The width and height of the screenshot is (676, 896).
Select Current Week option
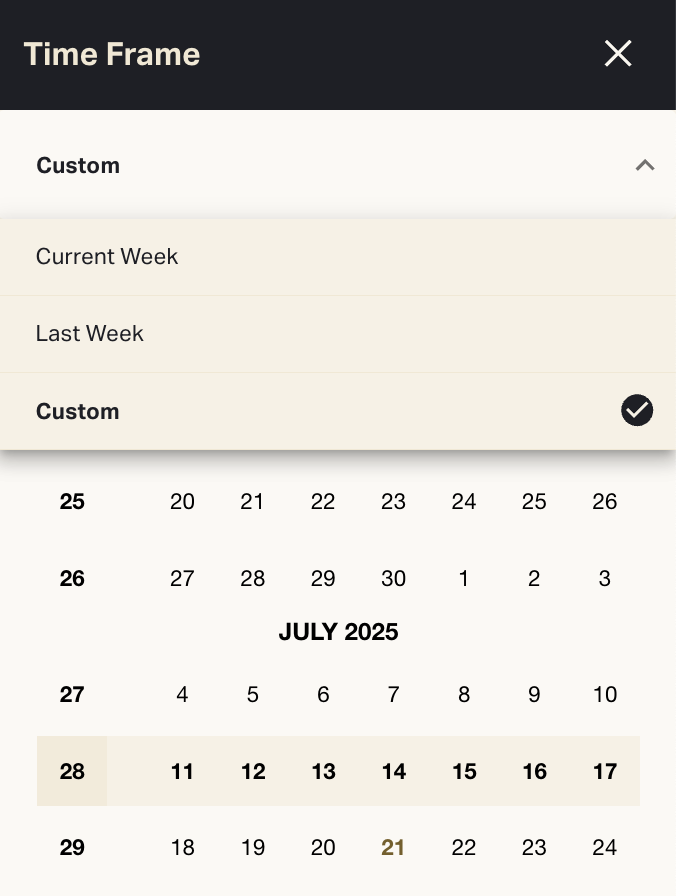tap(107, 257)
